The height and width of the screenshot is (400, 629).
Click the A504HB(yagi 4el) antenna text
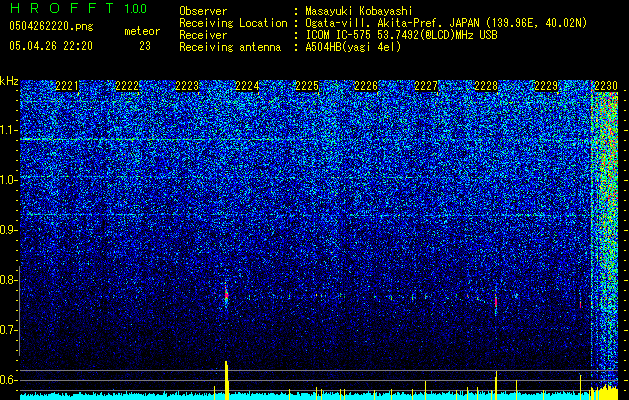coord(353,47)
